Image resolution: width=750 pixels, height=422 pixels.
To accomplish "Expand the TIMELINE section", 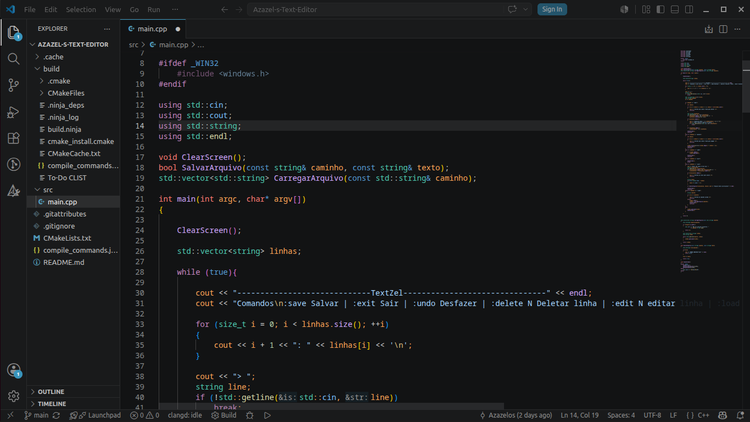I will coord(74,403).
